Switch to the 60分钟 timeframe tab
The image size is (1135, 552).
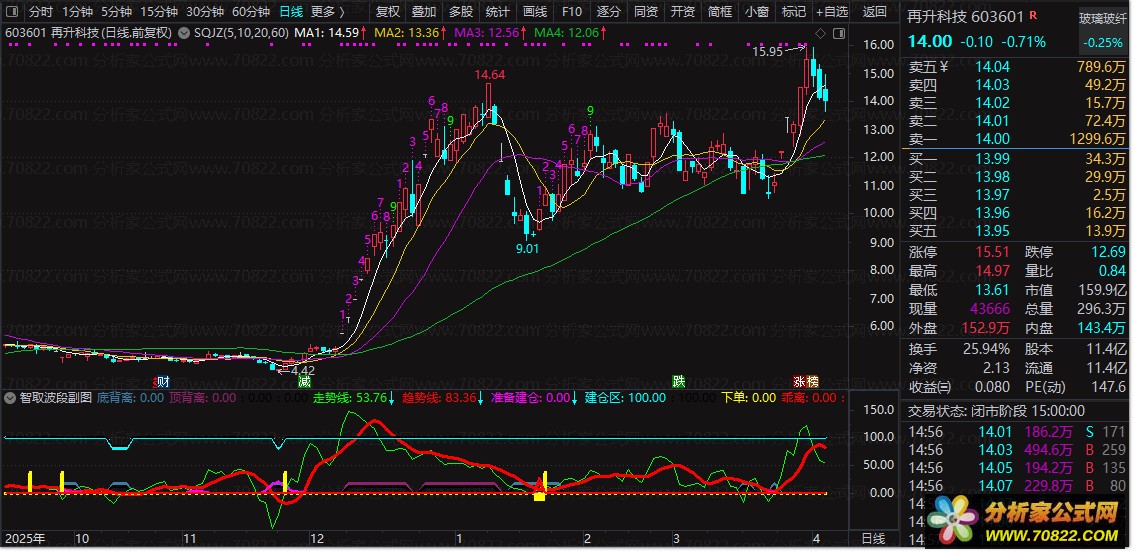250,12
